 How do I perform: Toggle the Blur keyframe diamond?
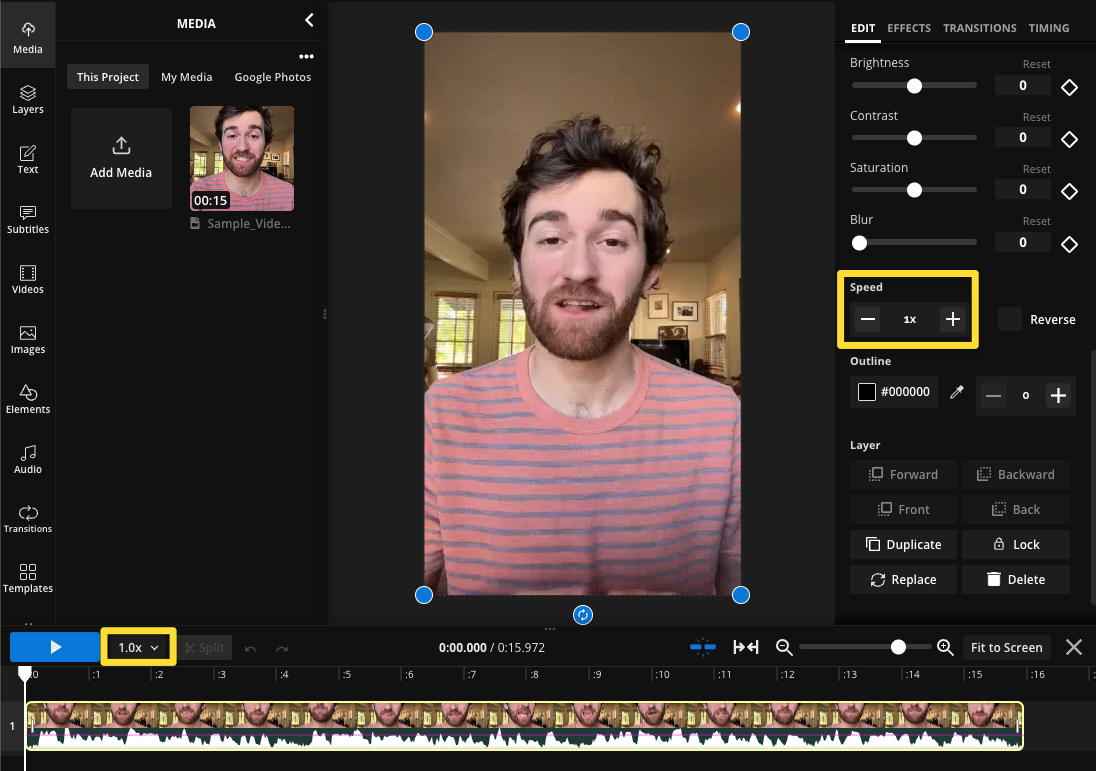point(1069,244)
